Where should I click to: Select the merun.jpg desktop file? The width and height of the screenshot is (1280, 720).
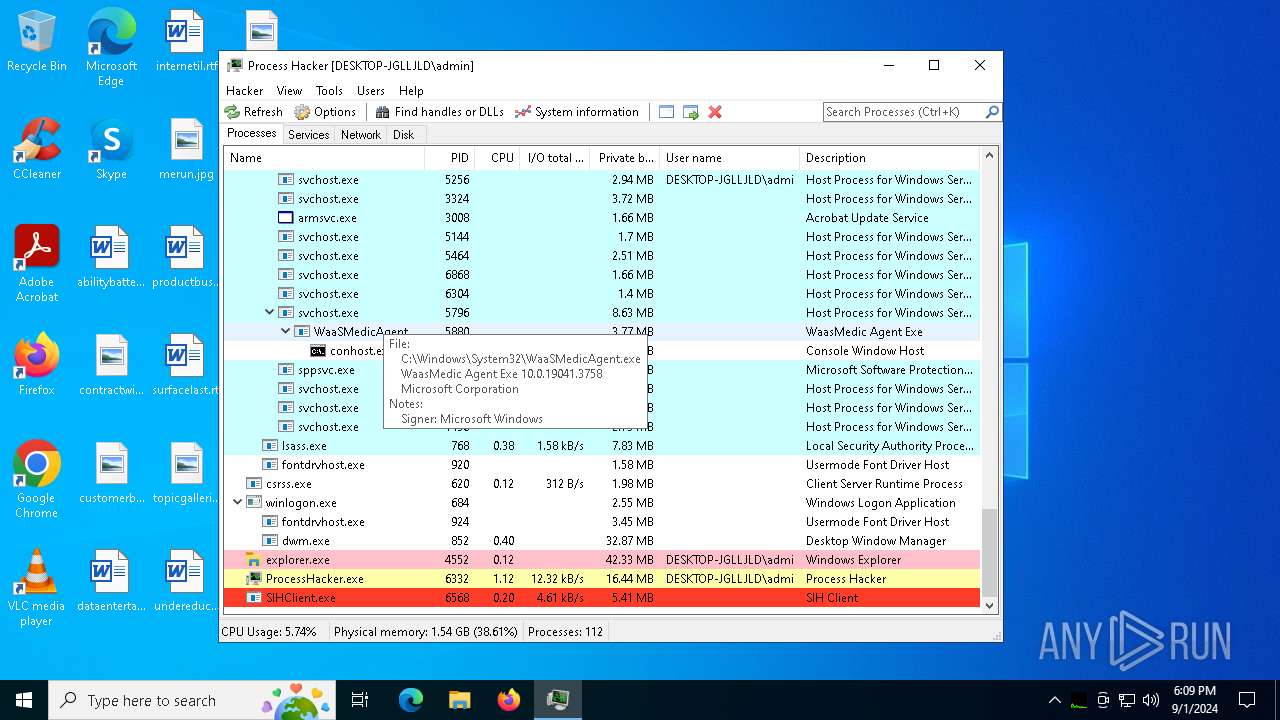click(187, 150)
